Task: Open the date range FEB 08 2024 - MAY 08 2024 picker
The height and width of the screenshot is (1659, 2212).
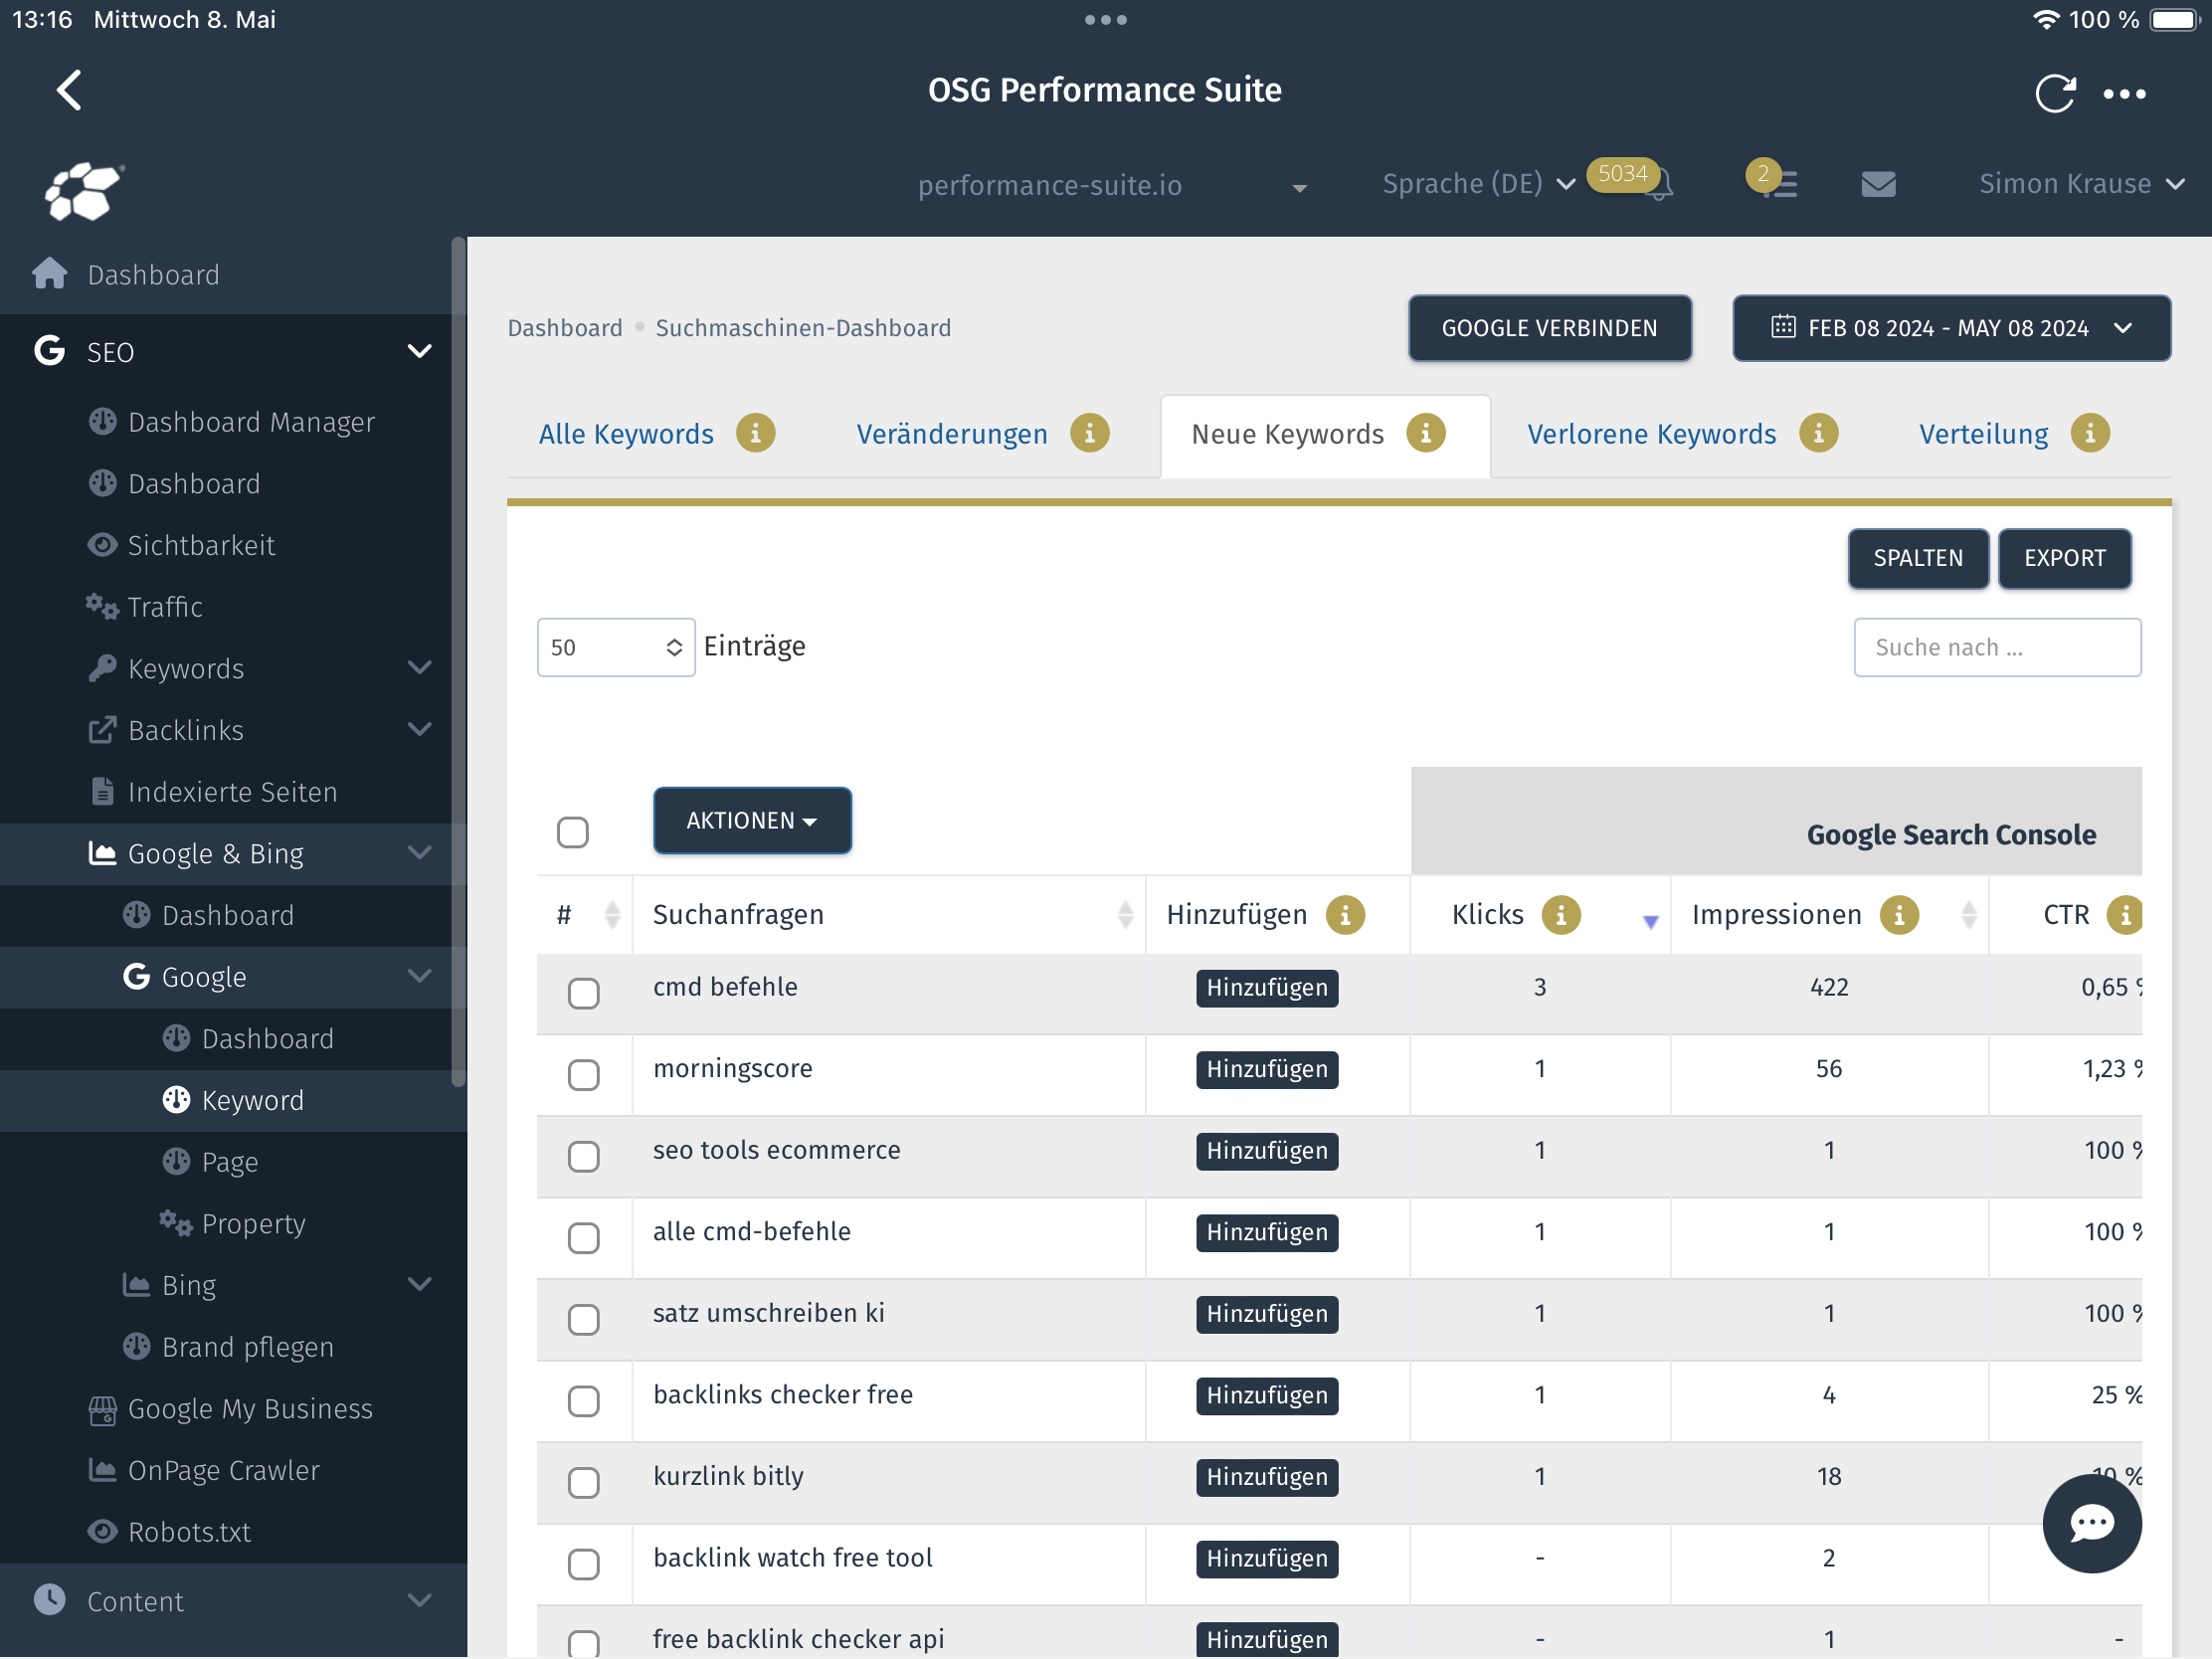Action: click(1951, 328)
